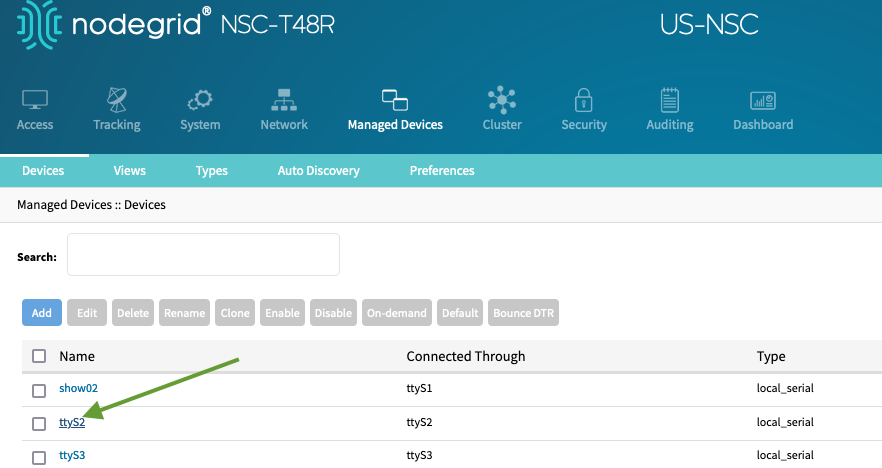Select the ttyS2 row checkbox
Screen dimensions: 882x468
[39, 424]
